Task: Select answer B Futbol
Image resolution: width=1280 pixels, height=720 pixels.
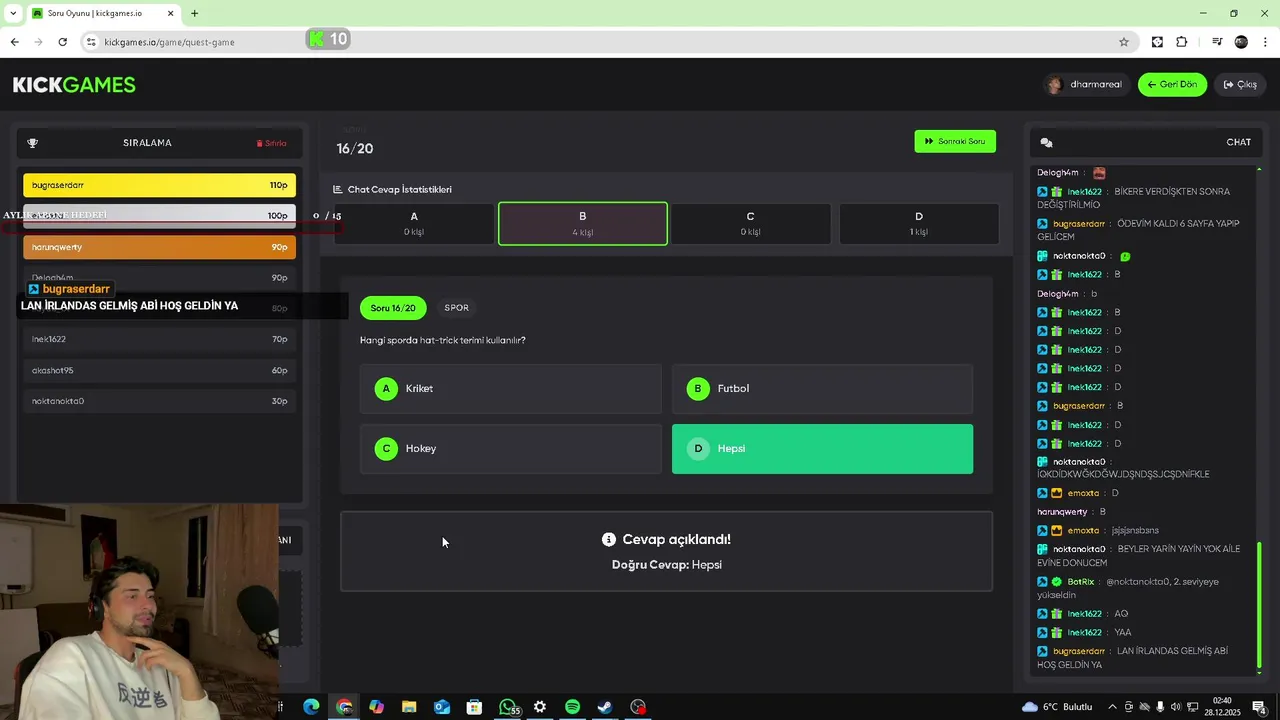Action: click(822, 389)
